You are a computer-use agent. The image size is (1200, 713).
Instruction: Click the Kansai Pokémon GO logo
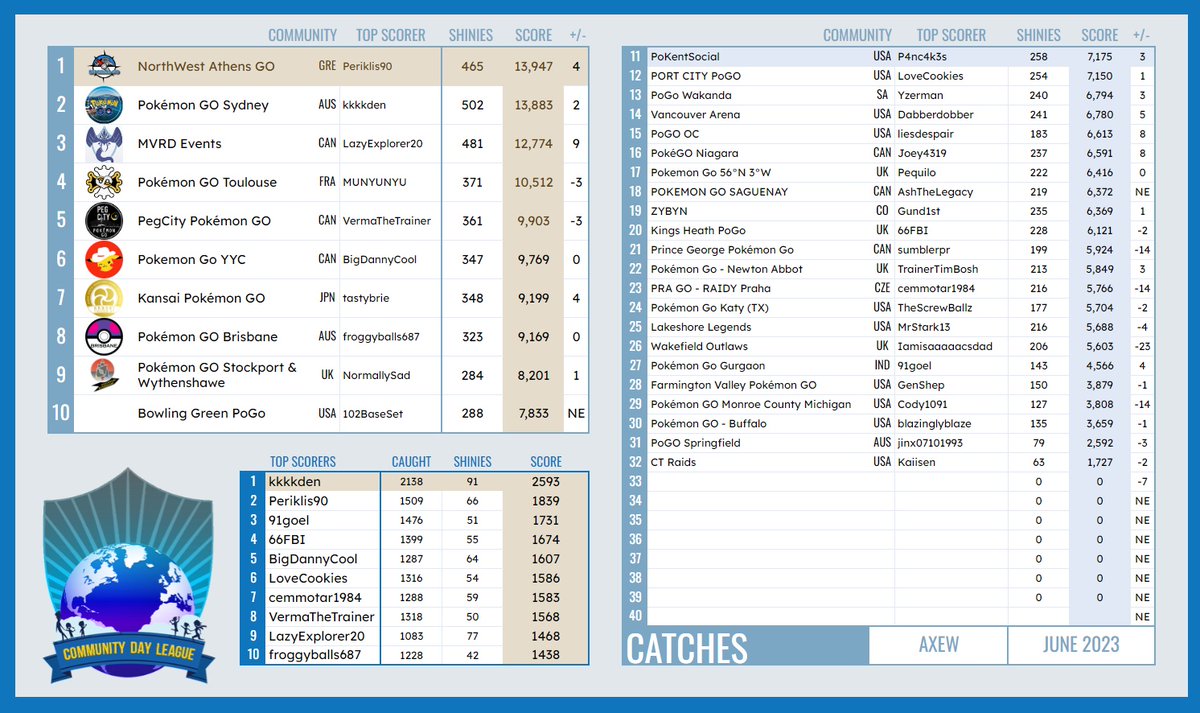[105, 298]
